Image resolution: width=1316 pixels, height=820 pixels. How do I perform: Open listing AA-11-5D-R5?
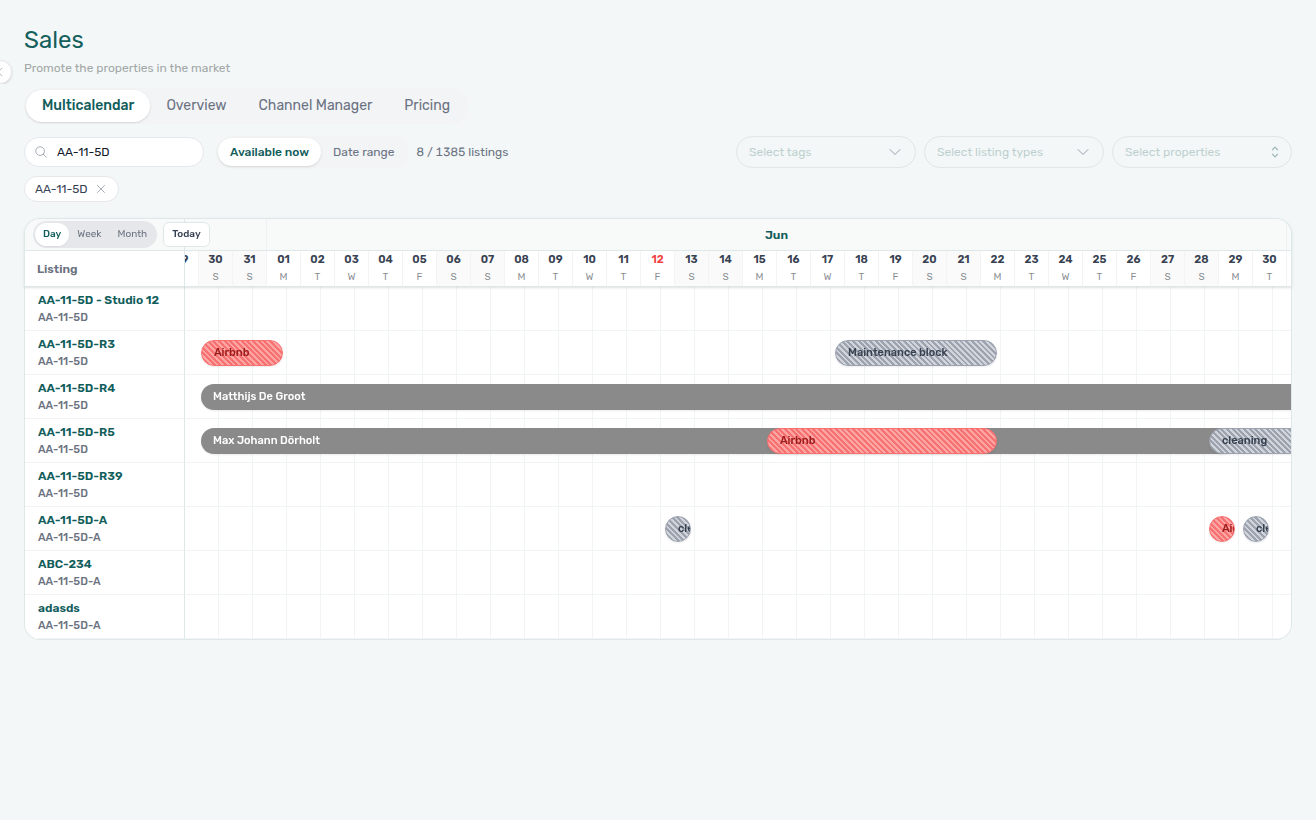pyautogui.click(x=76, y=432)
